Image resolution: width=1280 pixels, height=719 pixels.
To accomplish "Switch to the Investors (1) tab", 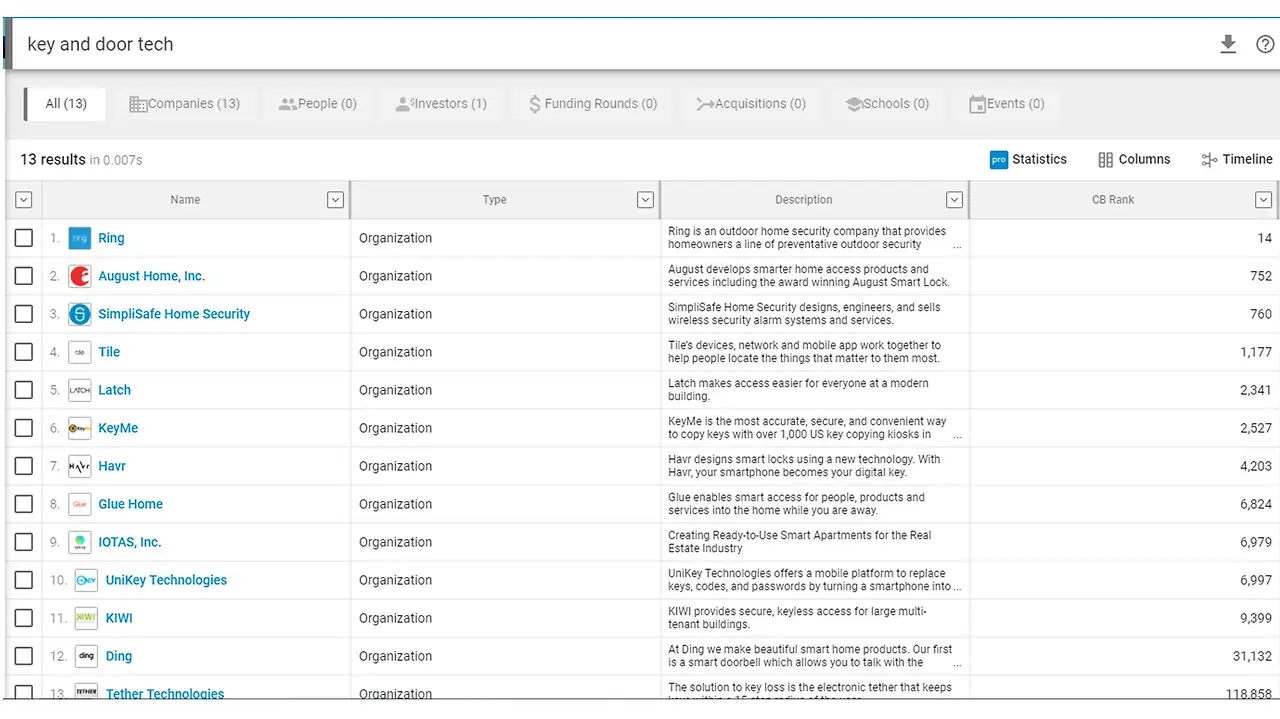I will pyautogui.click(x=441, y=103).
